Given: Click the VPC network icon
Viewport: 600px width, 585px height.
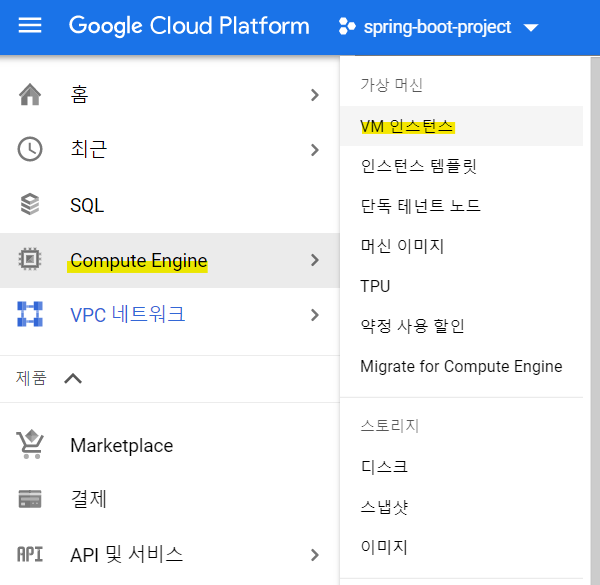Looking at the screenshot, I should (30, 314).
